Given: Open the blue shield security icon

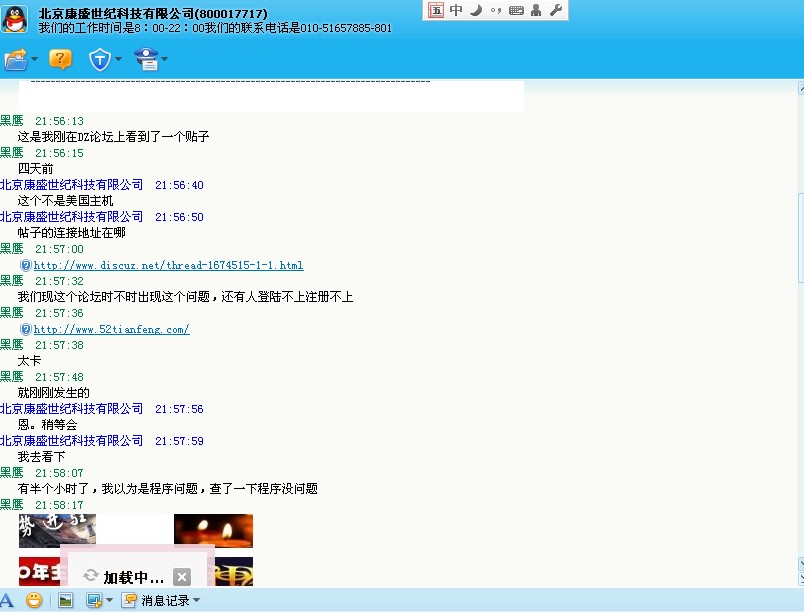Looking at the screenshot, I should pos(99,59).
